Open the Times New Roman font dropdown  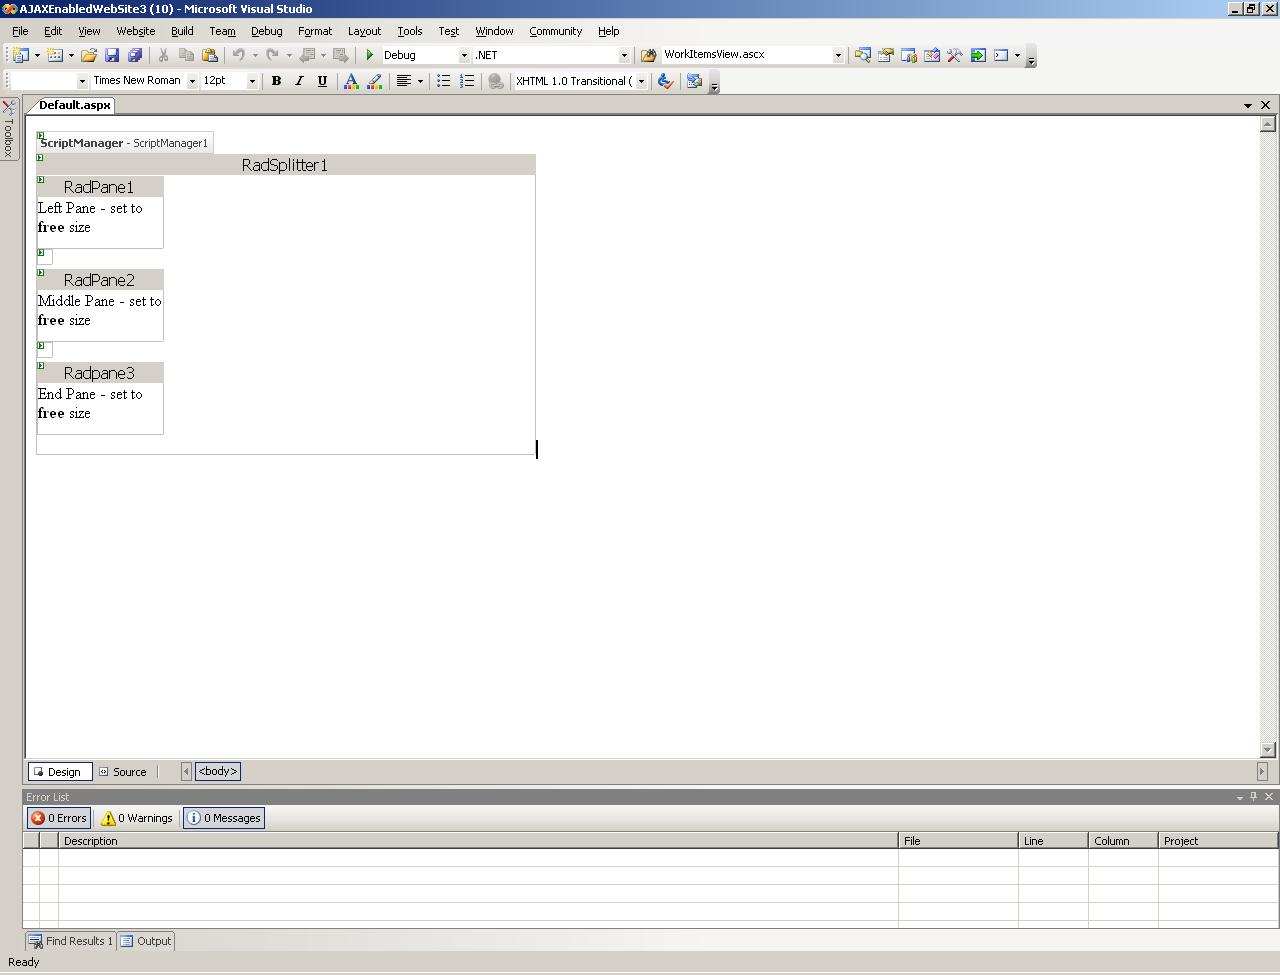tap(192, 81)
